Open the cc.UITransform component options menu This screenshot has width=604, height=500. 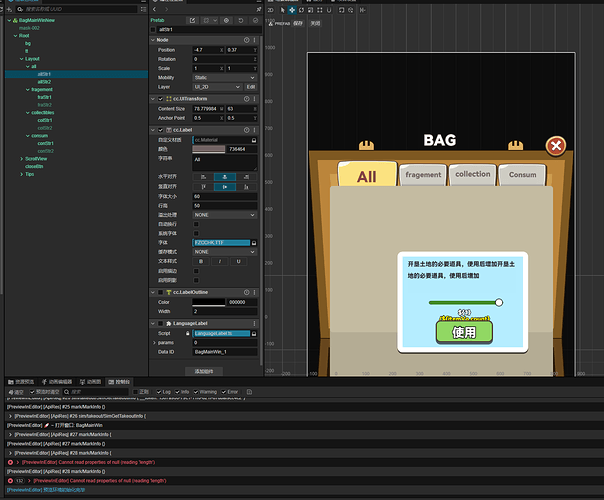coord(254,99)
